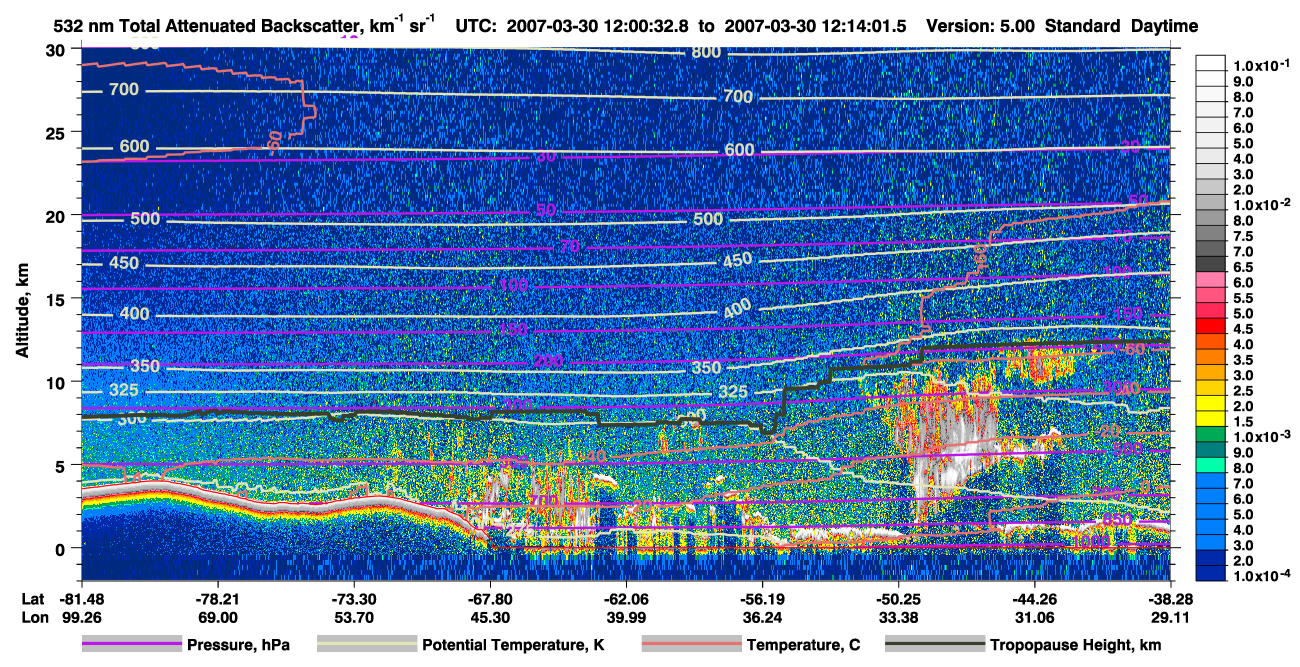Click the altitude axis tick label '10'
Image resolution: width=1300 pixels, height=667 pixels.
tap(56, 382)
